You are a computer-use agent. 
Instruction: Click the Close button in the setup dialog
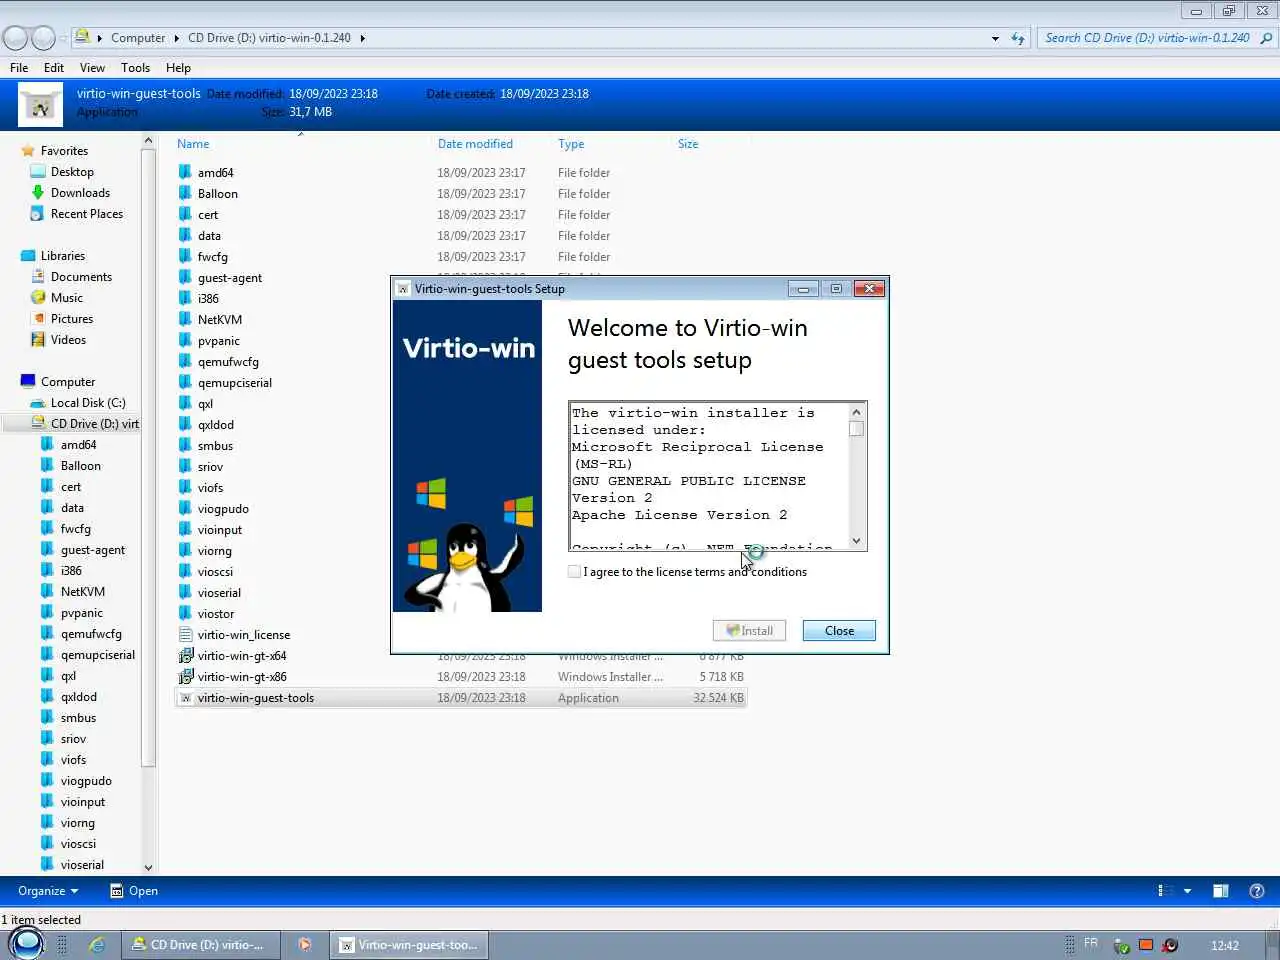click(839, 630)
